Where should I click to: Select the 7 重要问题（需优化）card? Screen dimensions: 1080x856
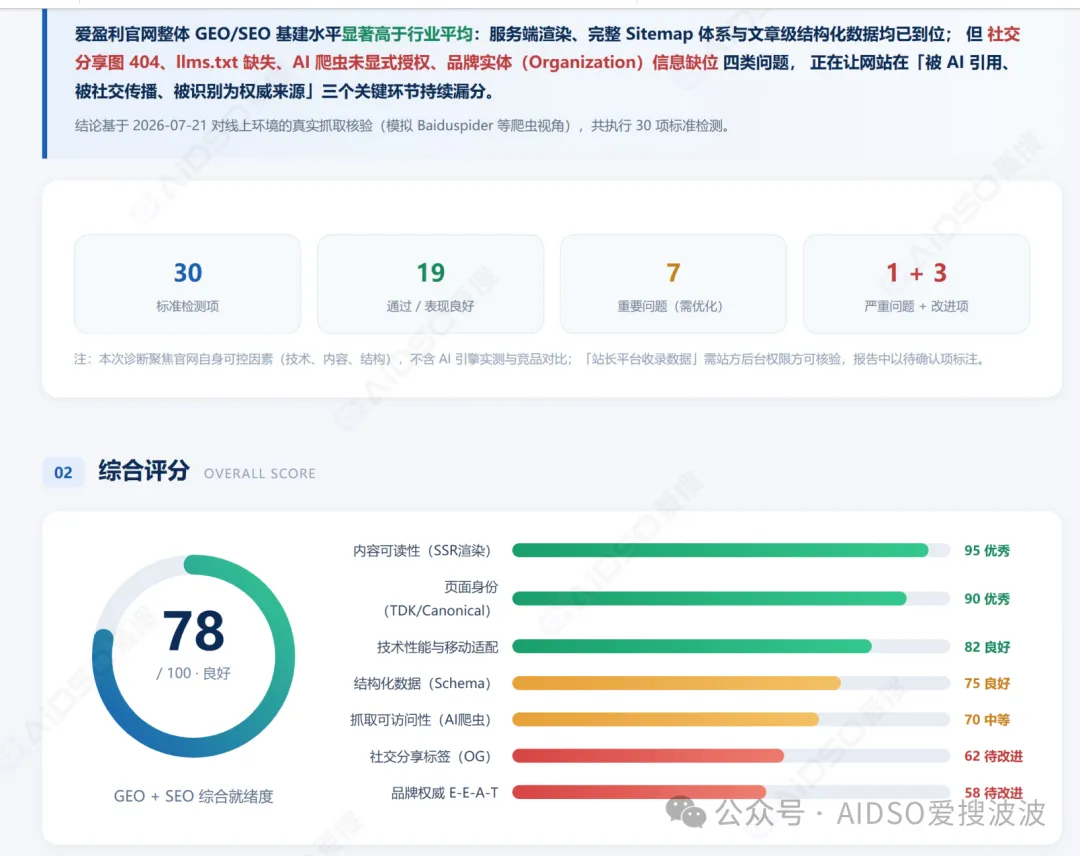[x=673, y=284]
